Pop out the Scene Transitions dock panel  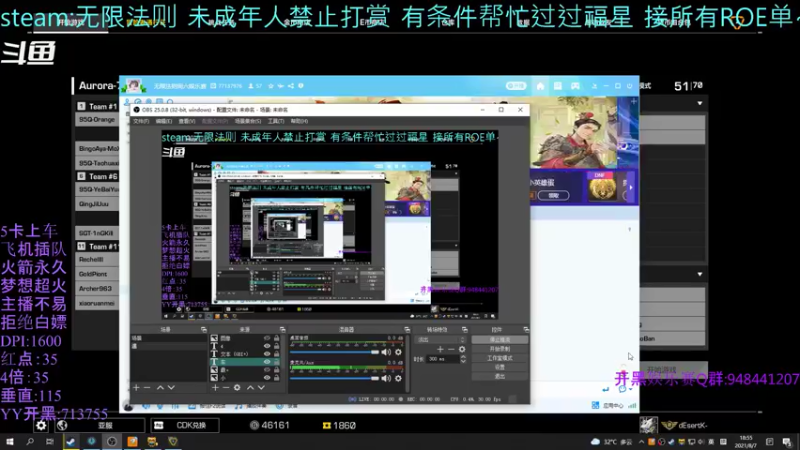465,330
